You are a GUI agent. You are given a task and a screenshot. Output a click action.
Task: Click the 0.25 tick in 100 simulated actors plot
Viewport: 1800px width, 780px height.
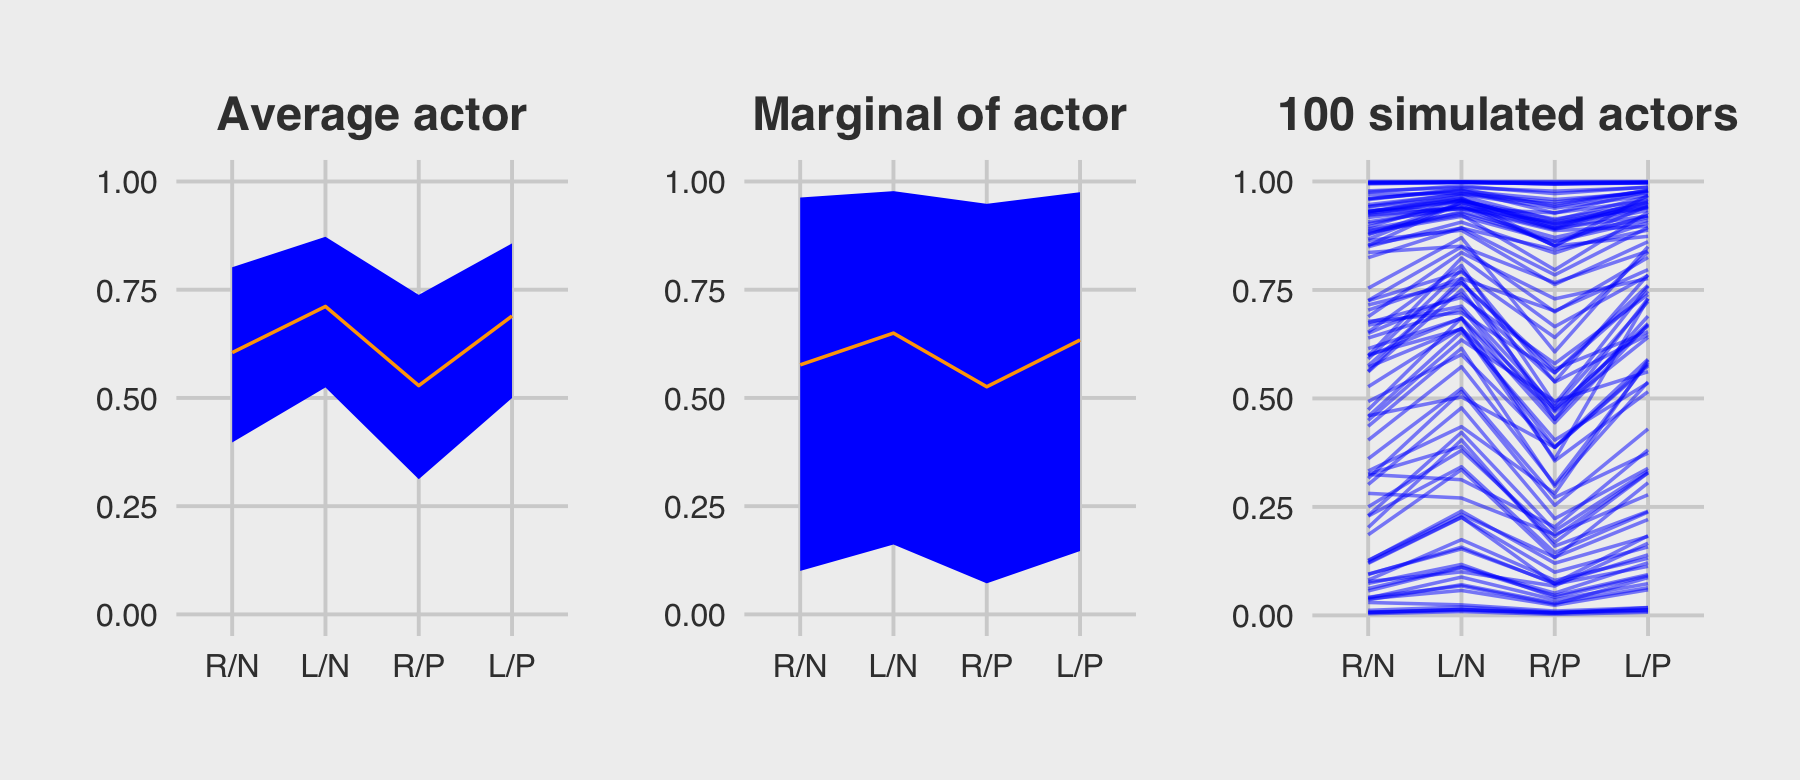(1263, 507)
